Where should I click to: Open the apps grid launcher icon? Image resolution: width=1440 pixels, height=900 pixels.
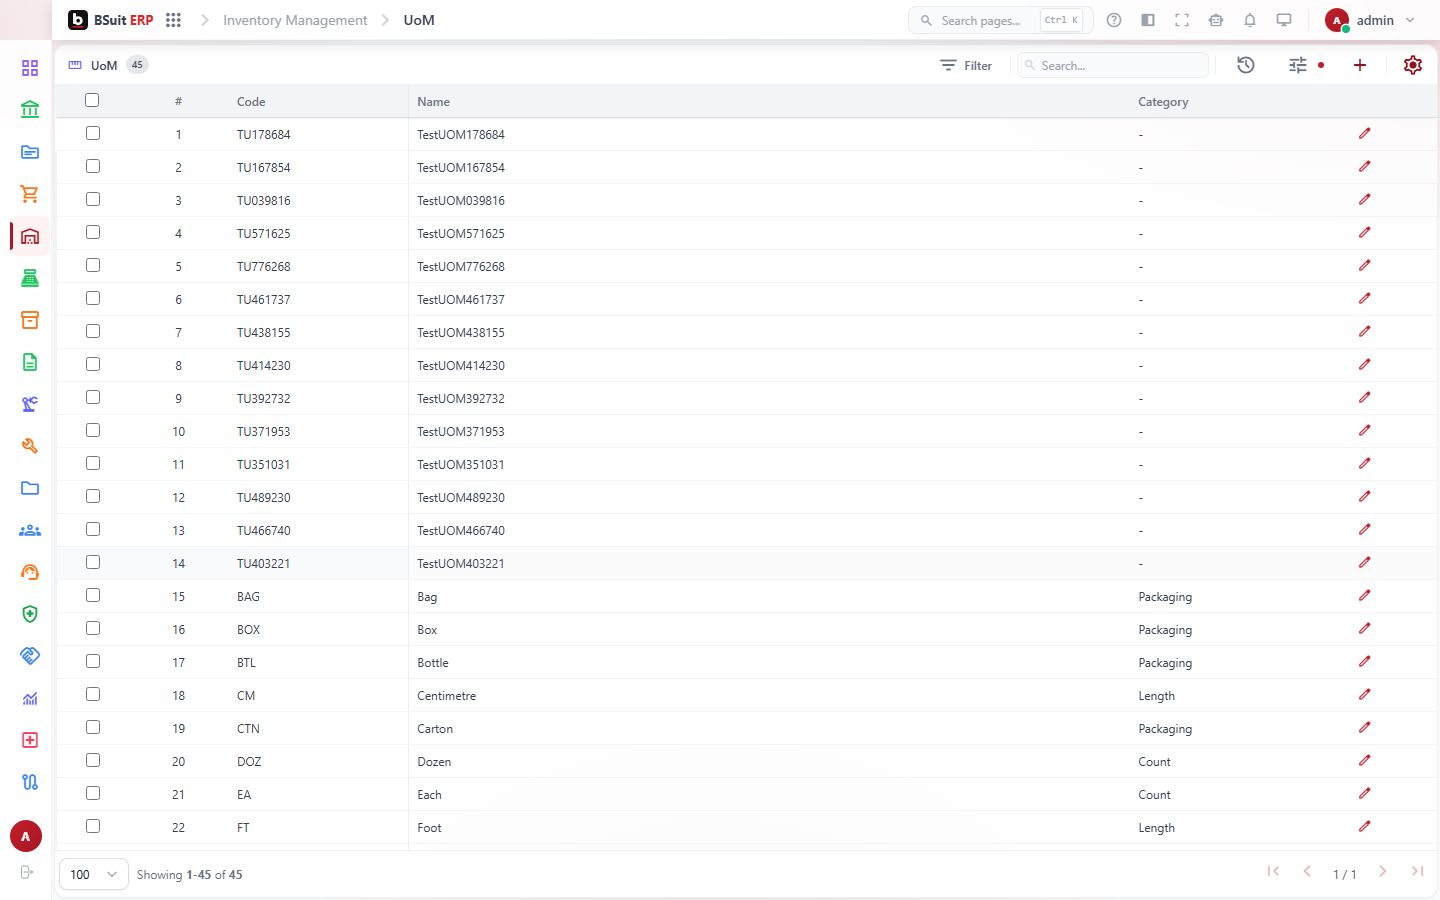click(x=173, y=20)
